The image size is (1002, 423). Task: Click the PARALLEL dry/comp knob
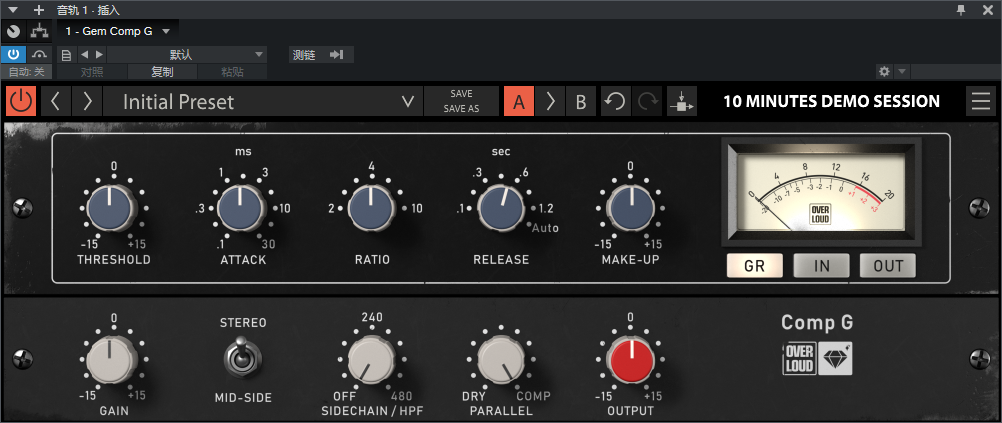tap(500, 358)
